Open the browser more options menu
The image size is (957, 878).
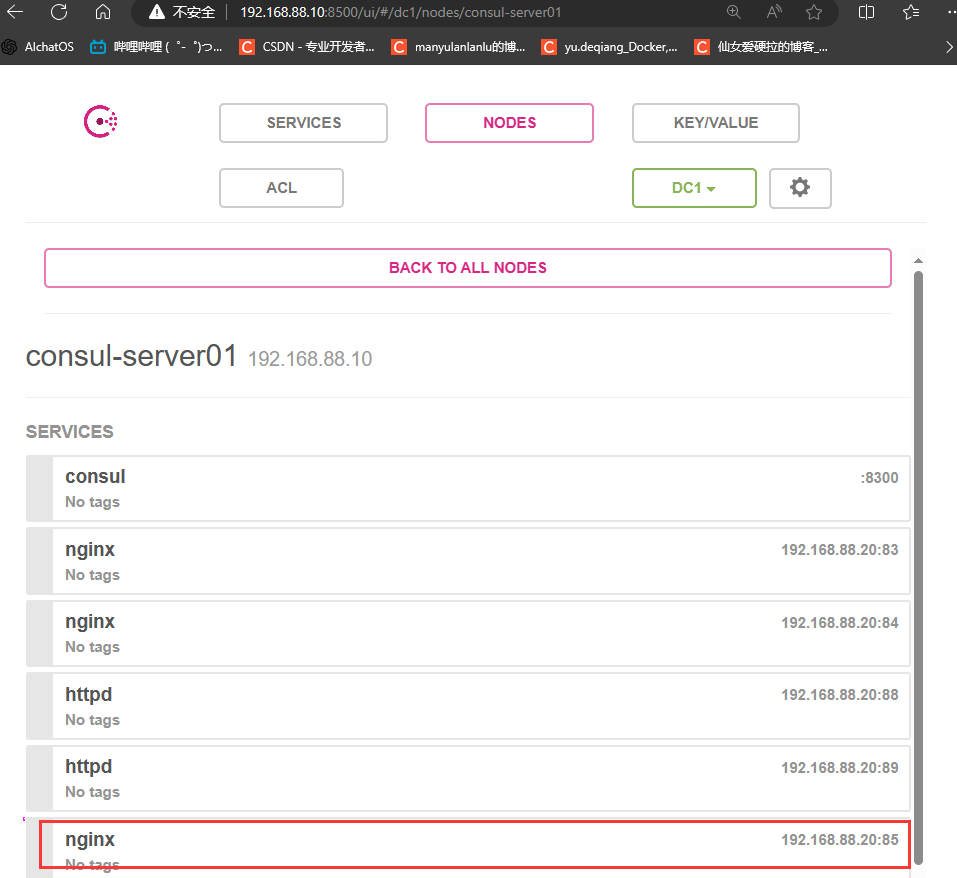(x=950, y=13)
